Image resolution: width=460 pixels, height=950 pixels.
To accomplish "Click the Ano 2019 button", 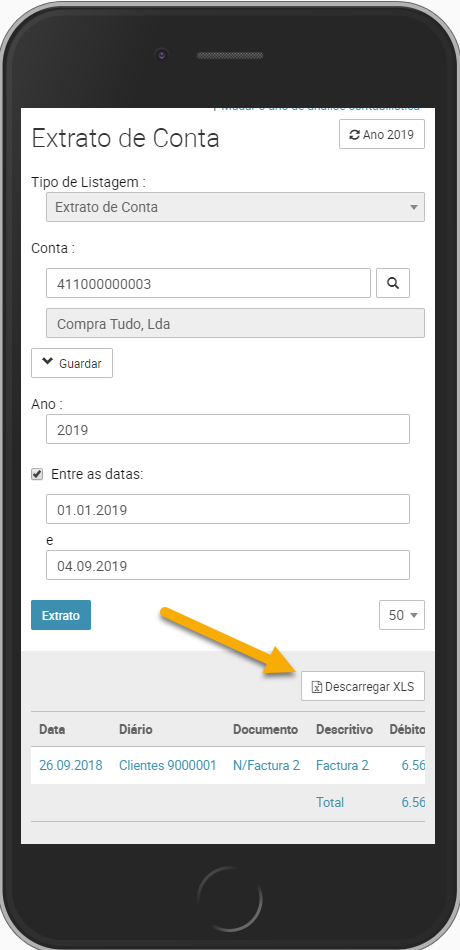I will pyautogui.click(x=382, y=135).
